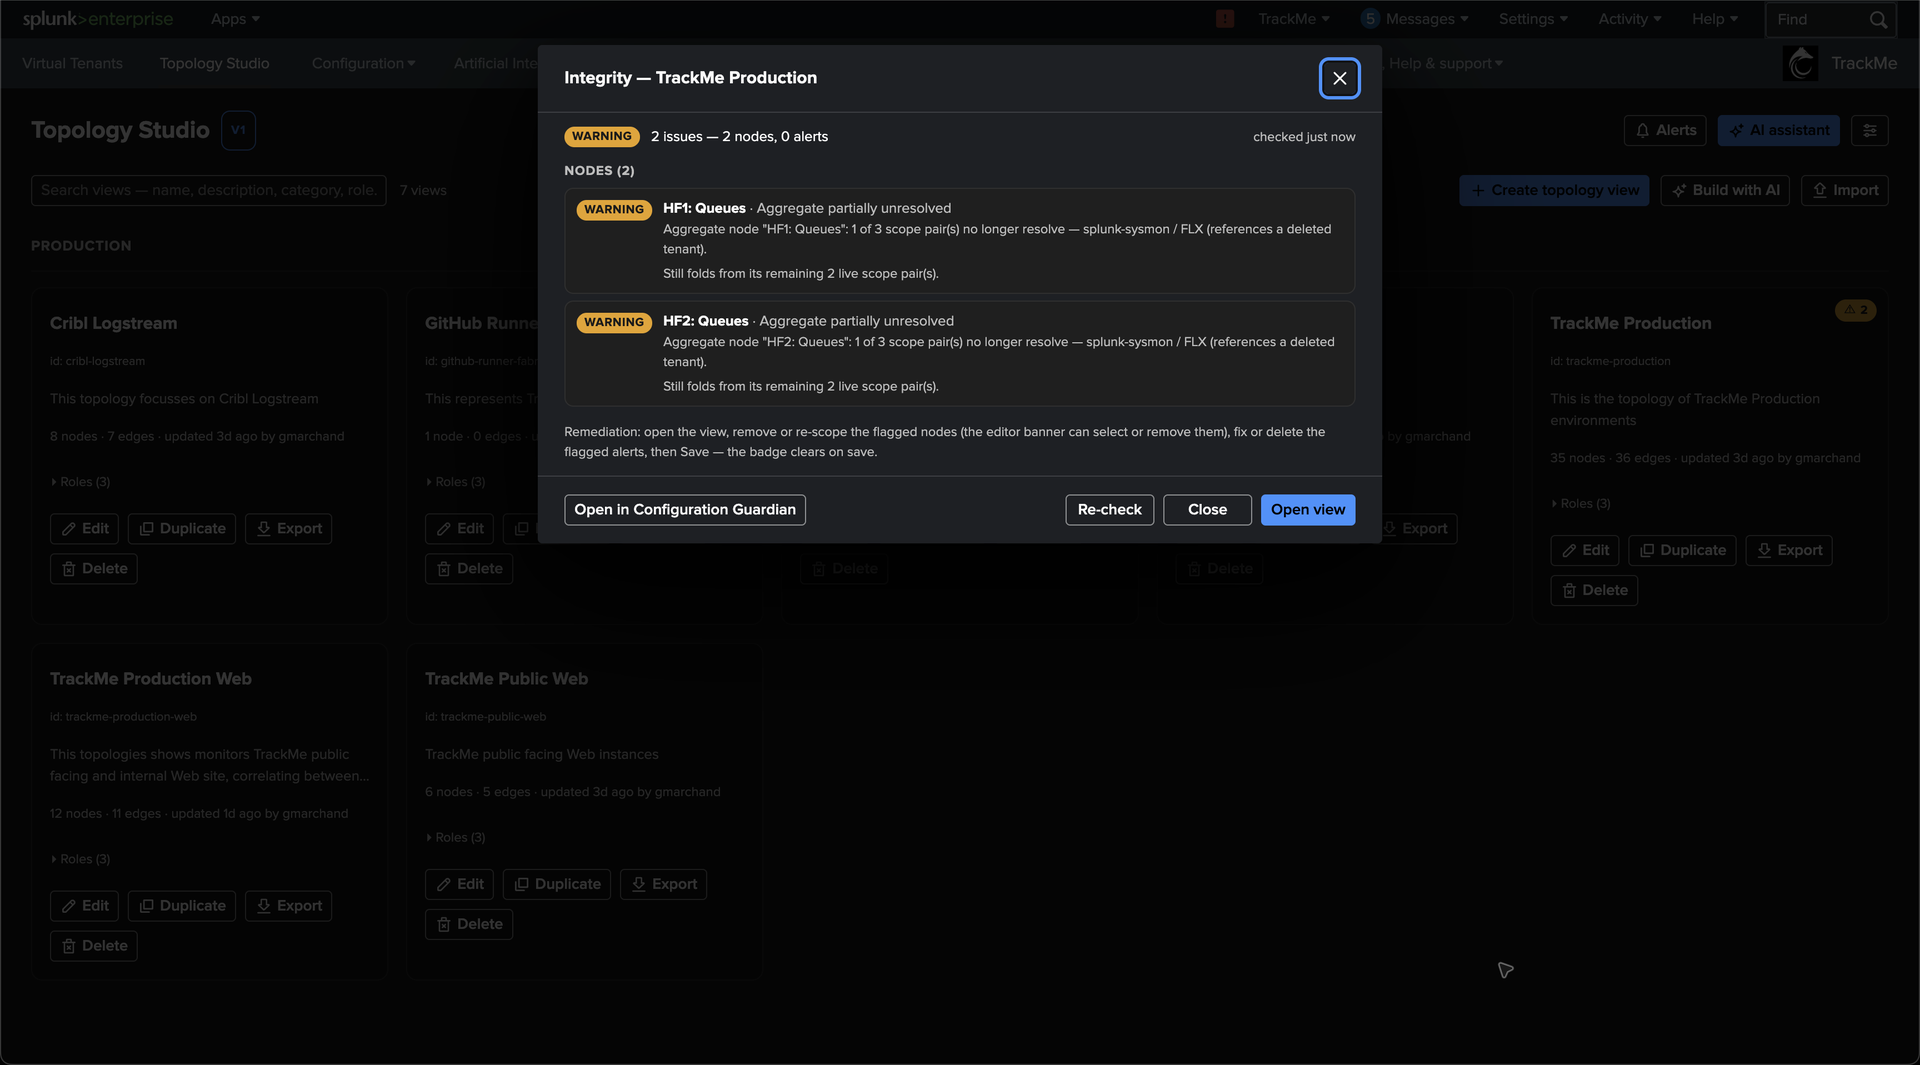Open the AI assistant
Viewport: 1920px width, 1065px height.
(1778, 130)
